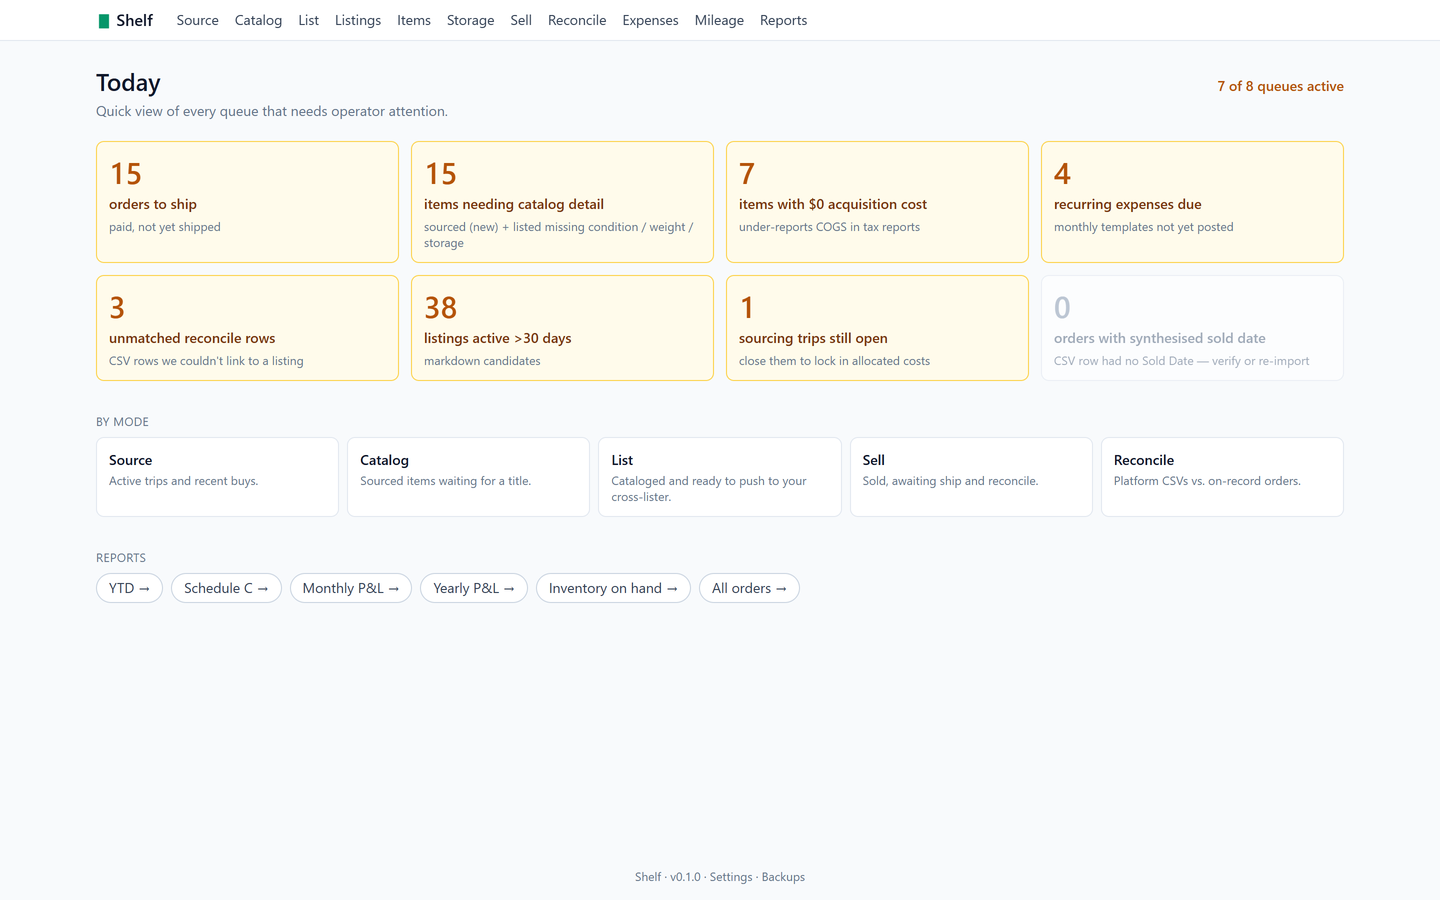This screenshot has width=1440, height=900.
Task: Open the Storage nav item
Action: tap(470, 20)
